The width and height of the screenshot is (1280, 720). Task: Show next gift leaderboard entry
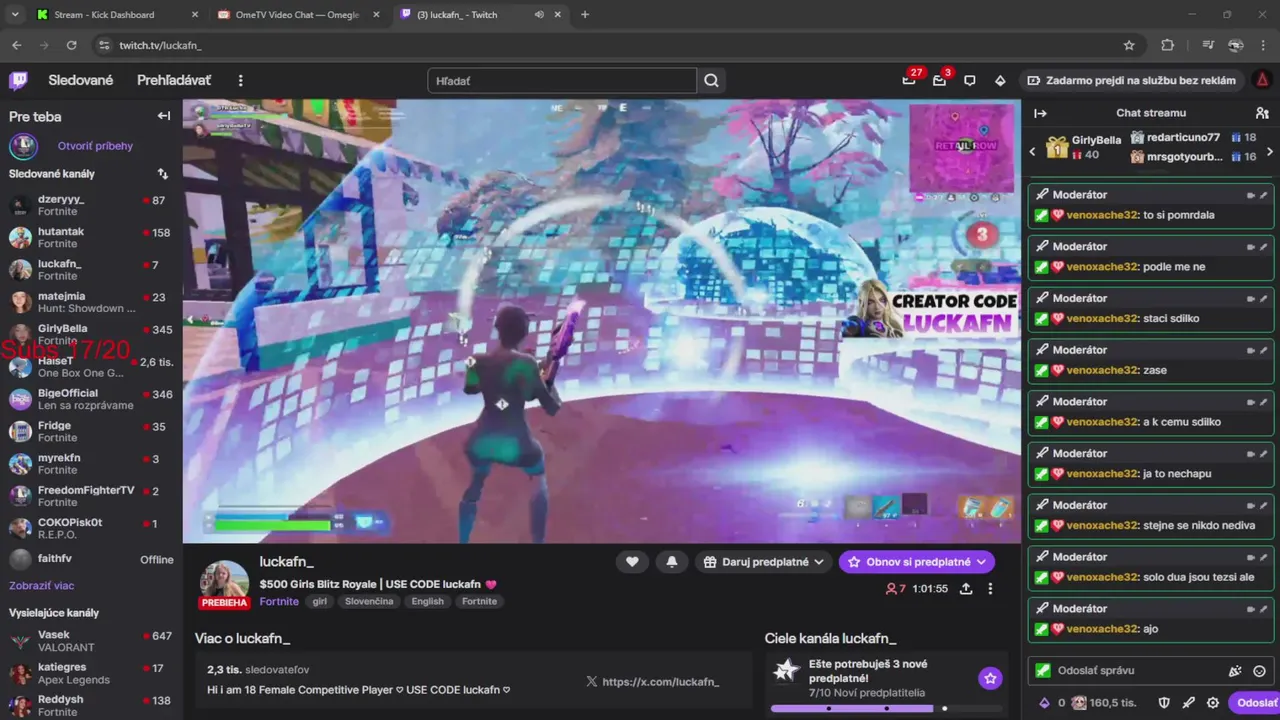(1270, 152)
